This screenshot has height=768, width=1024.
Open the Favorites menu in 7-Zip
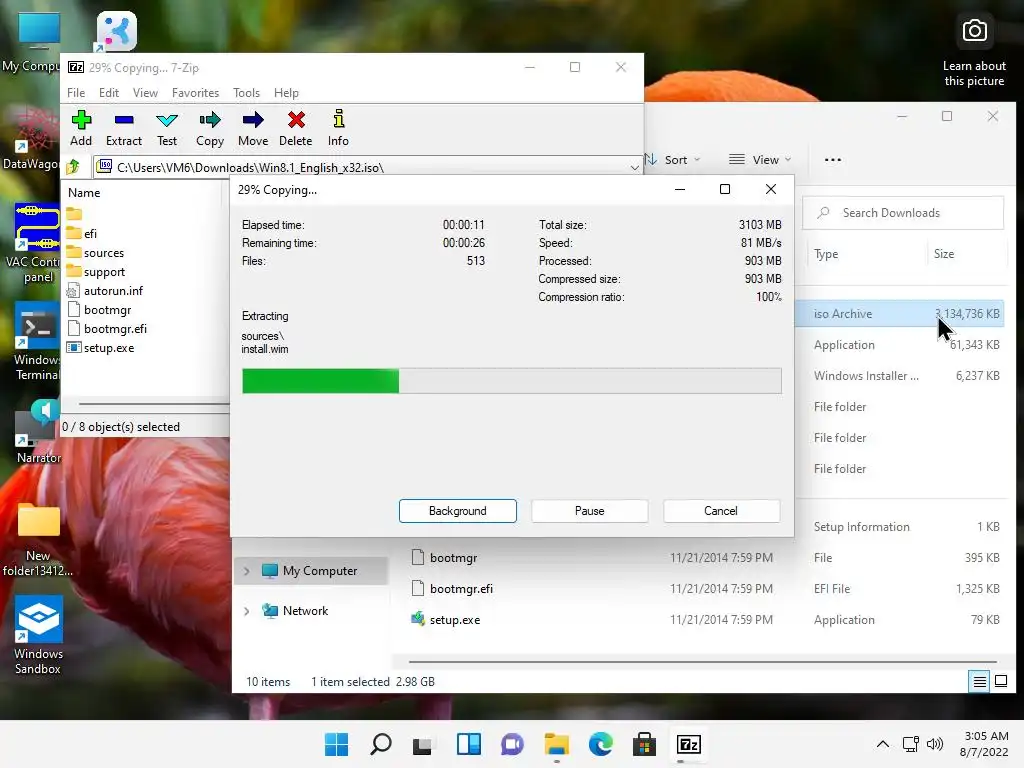(195, 93)
